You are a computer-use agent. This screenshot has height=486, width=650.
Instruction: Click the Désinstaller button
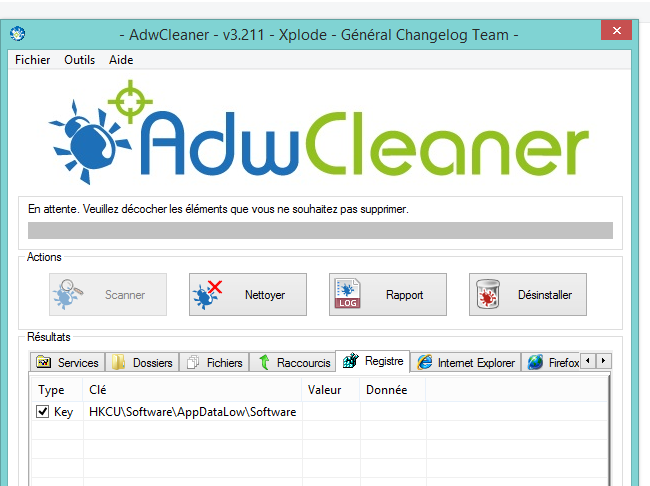pyautogui.click(x=528, y=294)
